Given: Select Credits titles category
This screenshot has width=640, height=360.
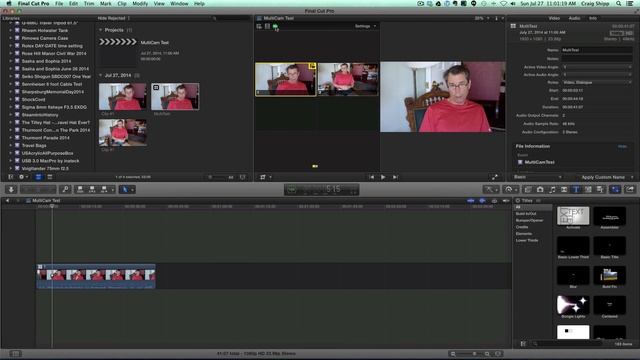Looking at the screenshot, I should pos(522,227).
